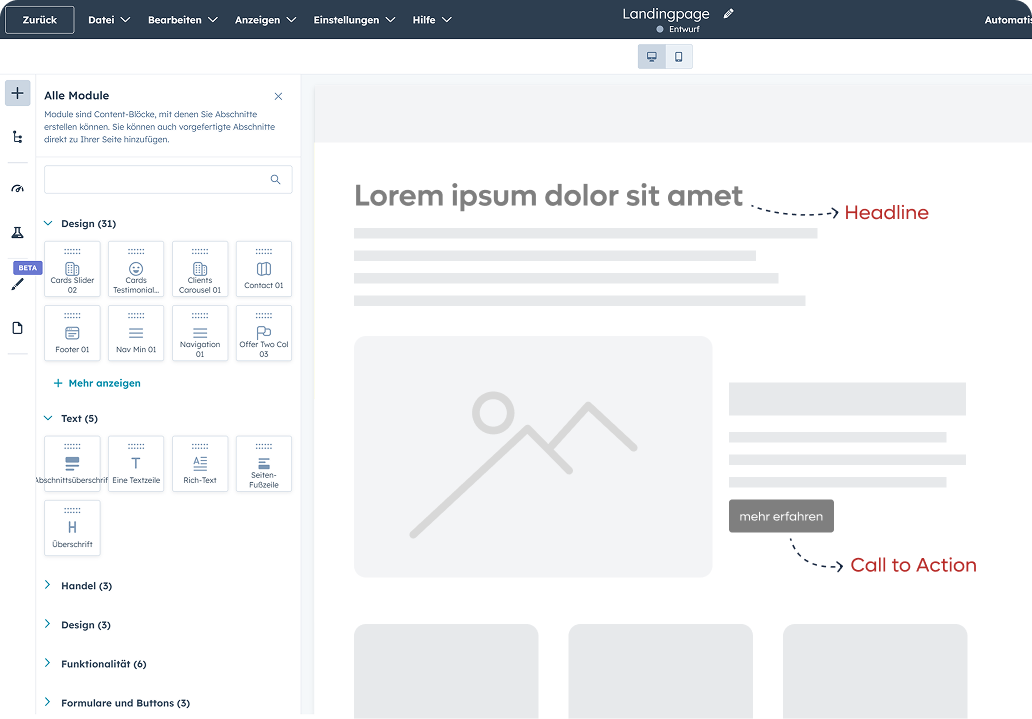
Task: Select the Überschrift module
Action: pos(72,528)
